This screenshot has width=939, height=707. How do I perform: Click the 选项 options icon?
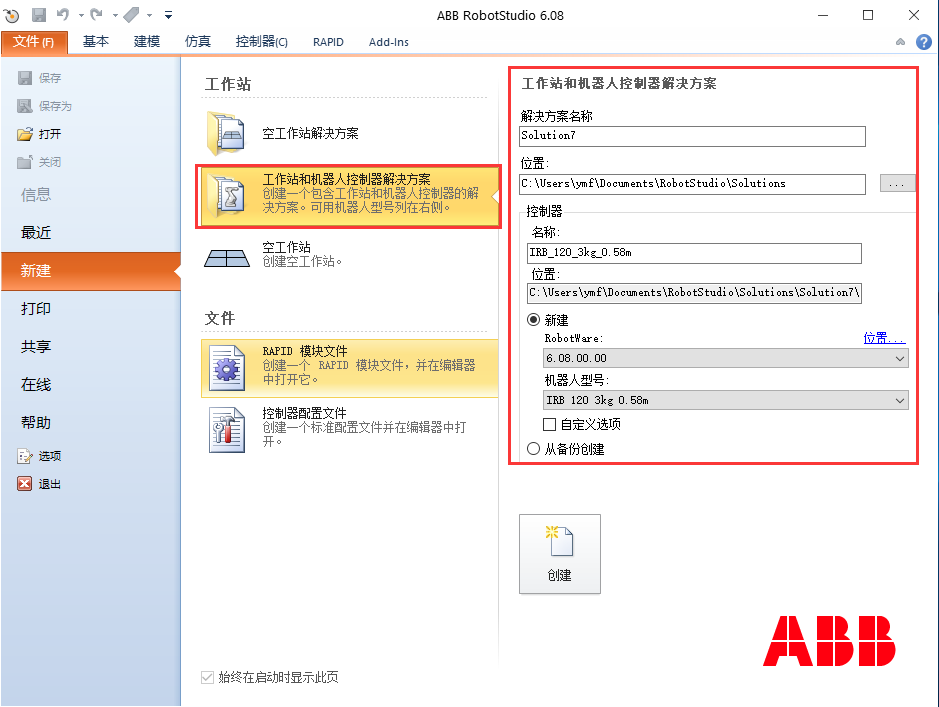[25, 456]
